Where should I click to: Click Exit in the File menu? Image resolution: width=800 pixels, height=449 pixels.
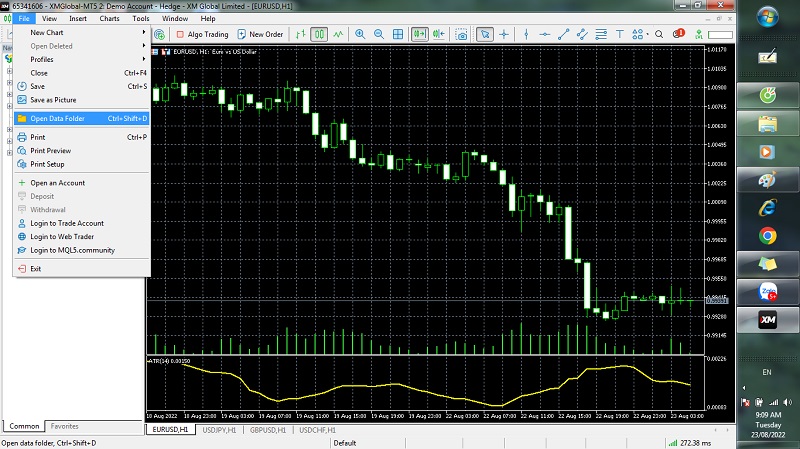(x=36, y=268)
